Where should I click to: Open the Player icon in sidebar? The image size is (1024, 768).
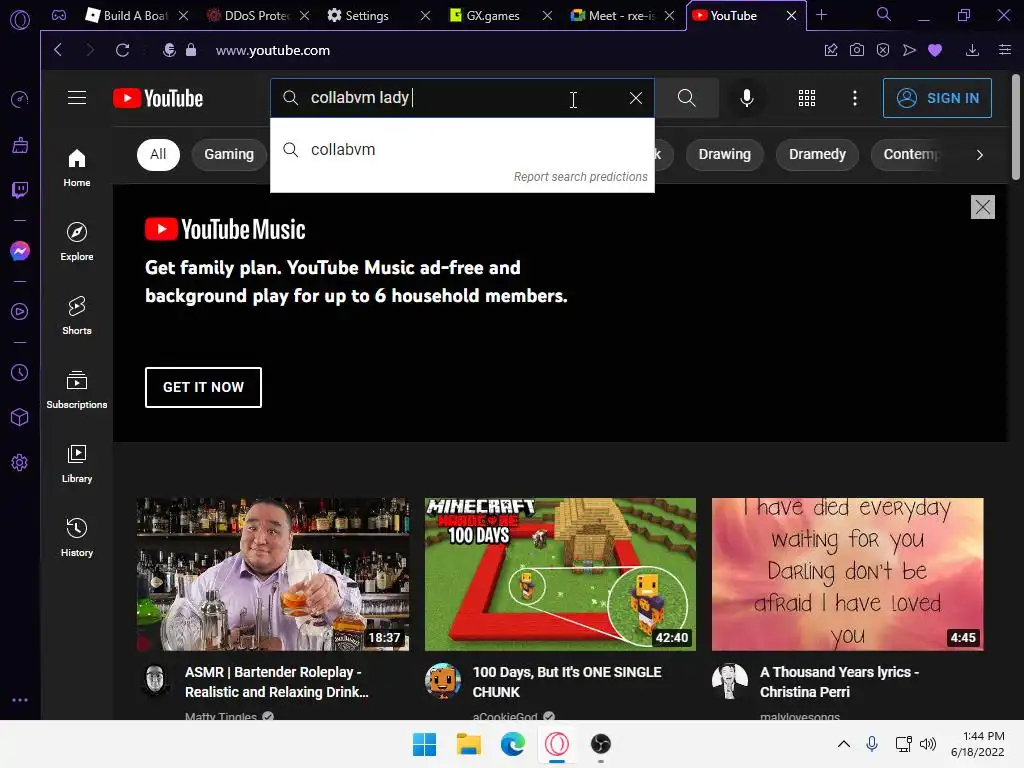(x=20, y=312)
